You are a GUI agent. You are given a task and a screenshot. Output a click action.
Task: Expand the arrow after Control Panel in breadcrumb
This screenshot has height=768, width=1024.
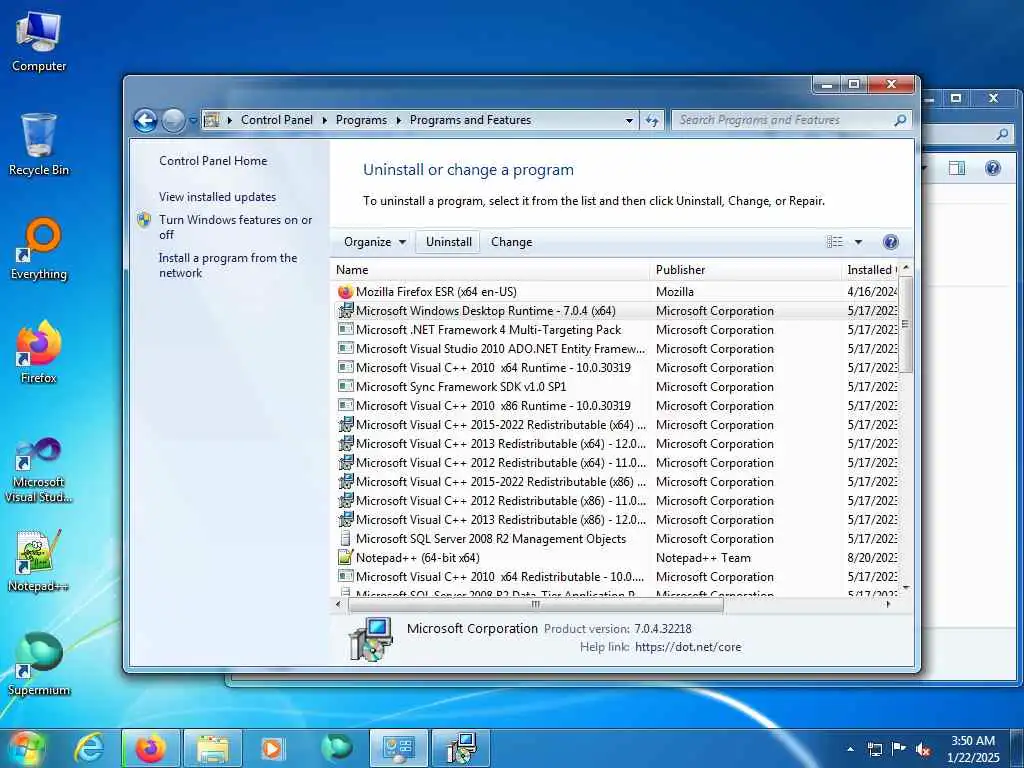point(325,120)
